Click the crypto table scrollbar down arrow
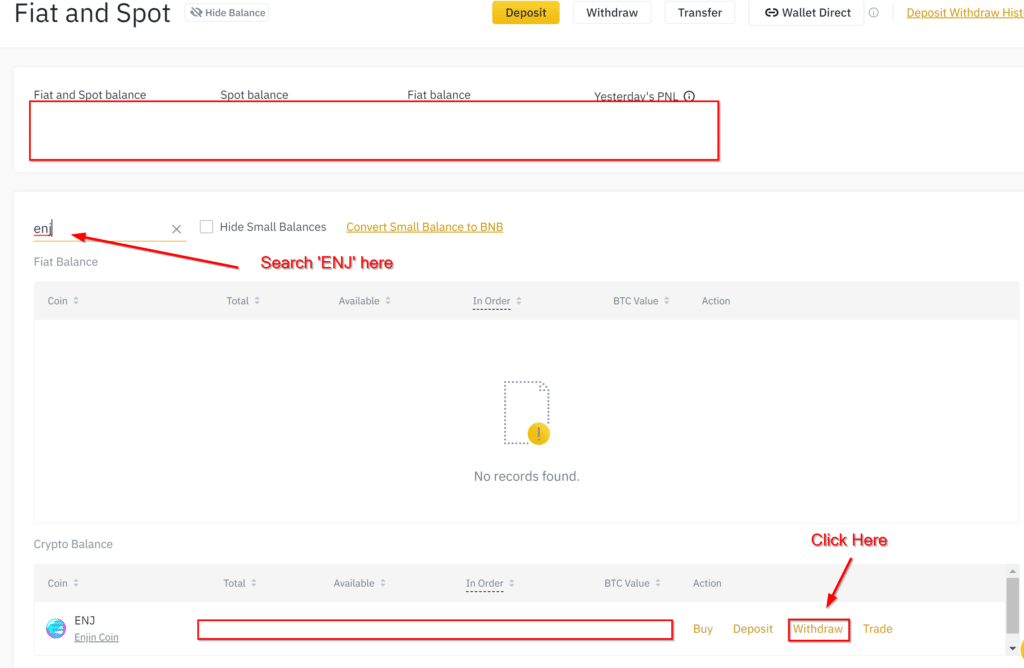The width and height of the screenshot is (1024, 668). (x=1012, y=648)
